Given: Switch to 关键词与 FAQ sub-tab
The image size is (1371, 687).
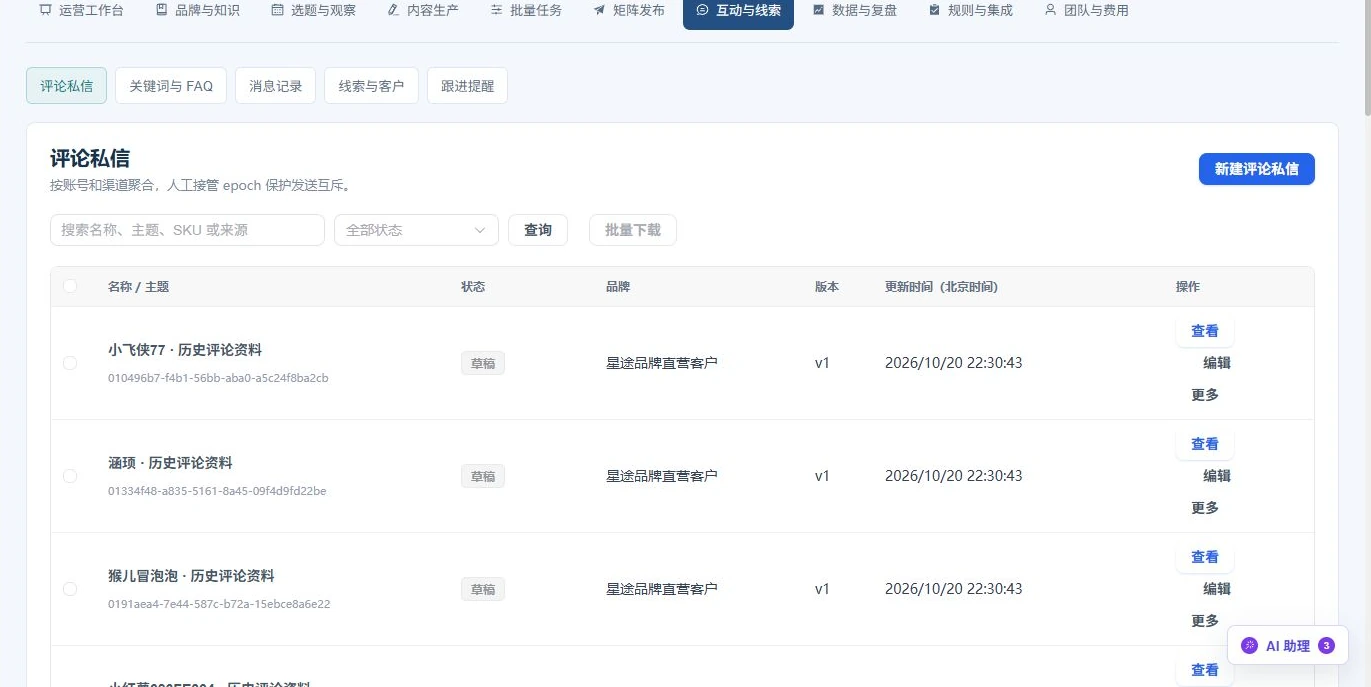Looking at the screenshot, I should pyautogui.click(x=171, y=86).
